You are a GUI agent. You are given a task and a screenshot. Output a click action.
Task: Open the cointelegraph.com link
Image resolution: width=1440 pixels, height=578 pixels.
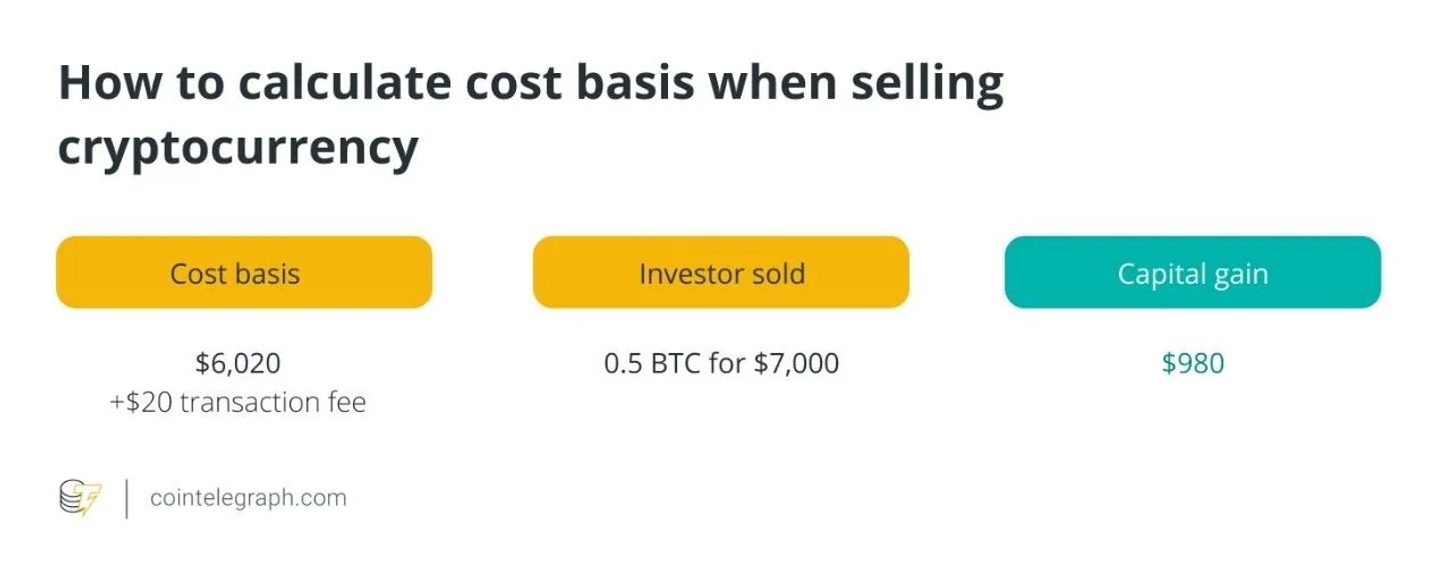pos(248,497)
